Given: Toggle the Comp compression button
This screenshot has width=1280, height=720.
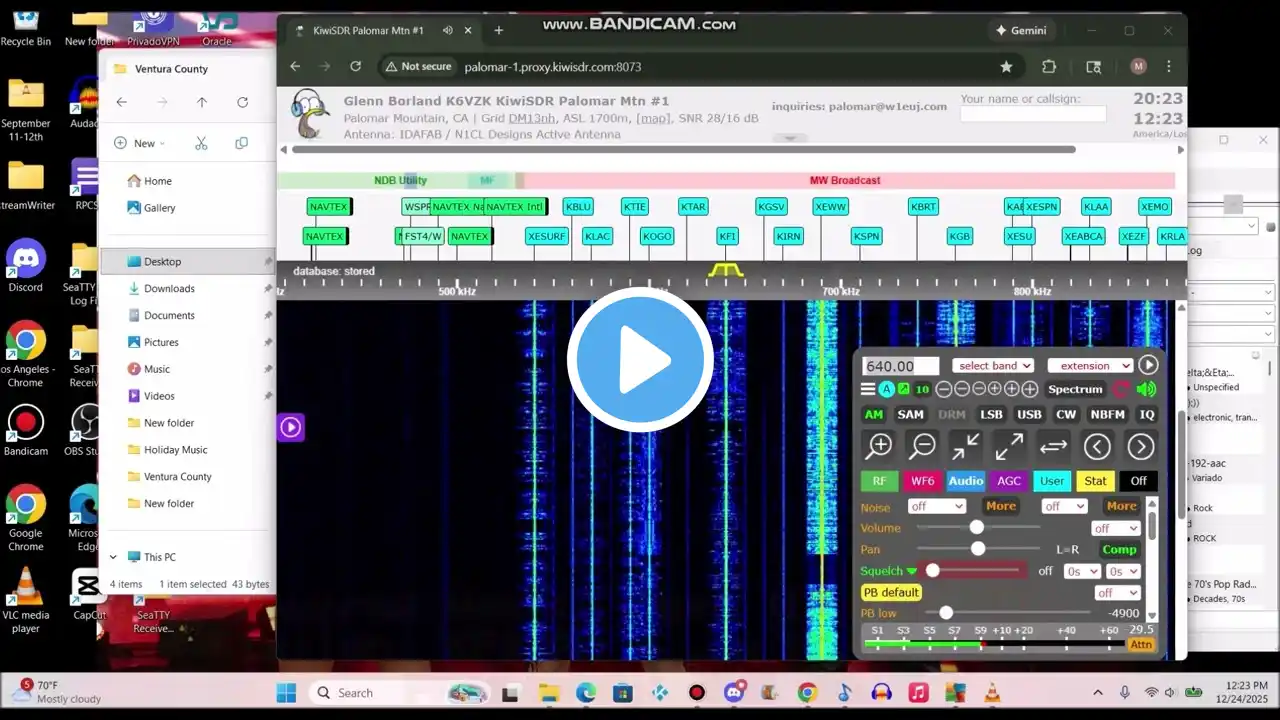Looking at the screenshot, I should point(1119,549).
